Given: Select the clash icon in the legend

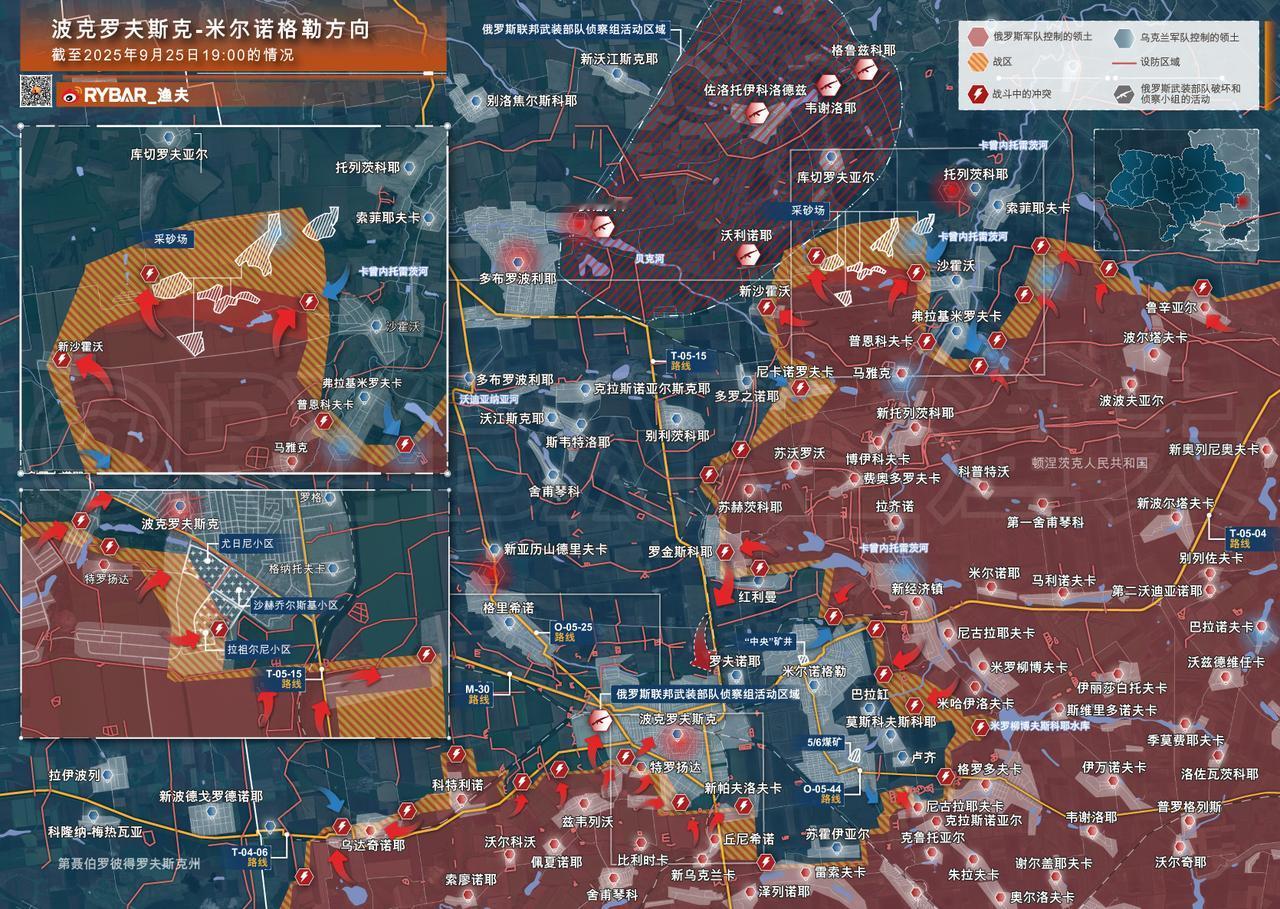Looking at the screenshot, I should pos(977,95).
